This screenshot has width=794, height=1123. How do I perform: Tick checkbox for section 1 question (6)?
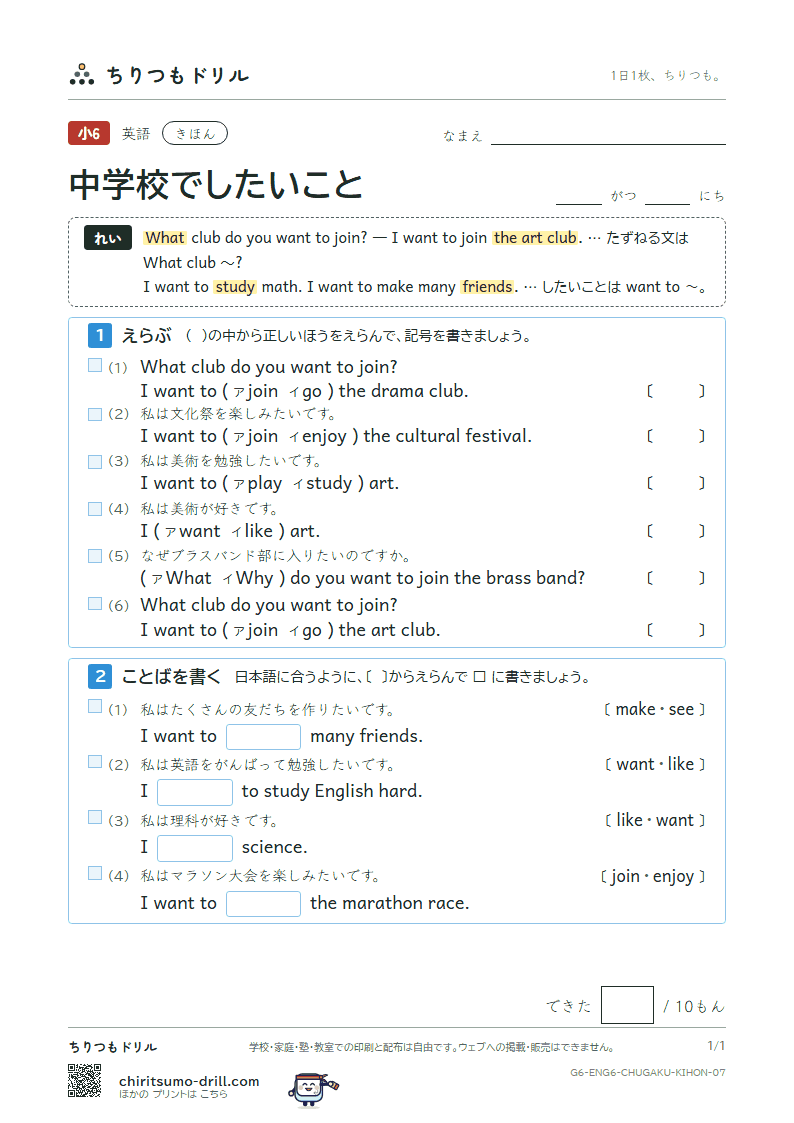point(95,604)
